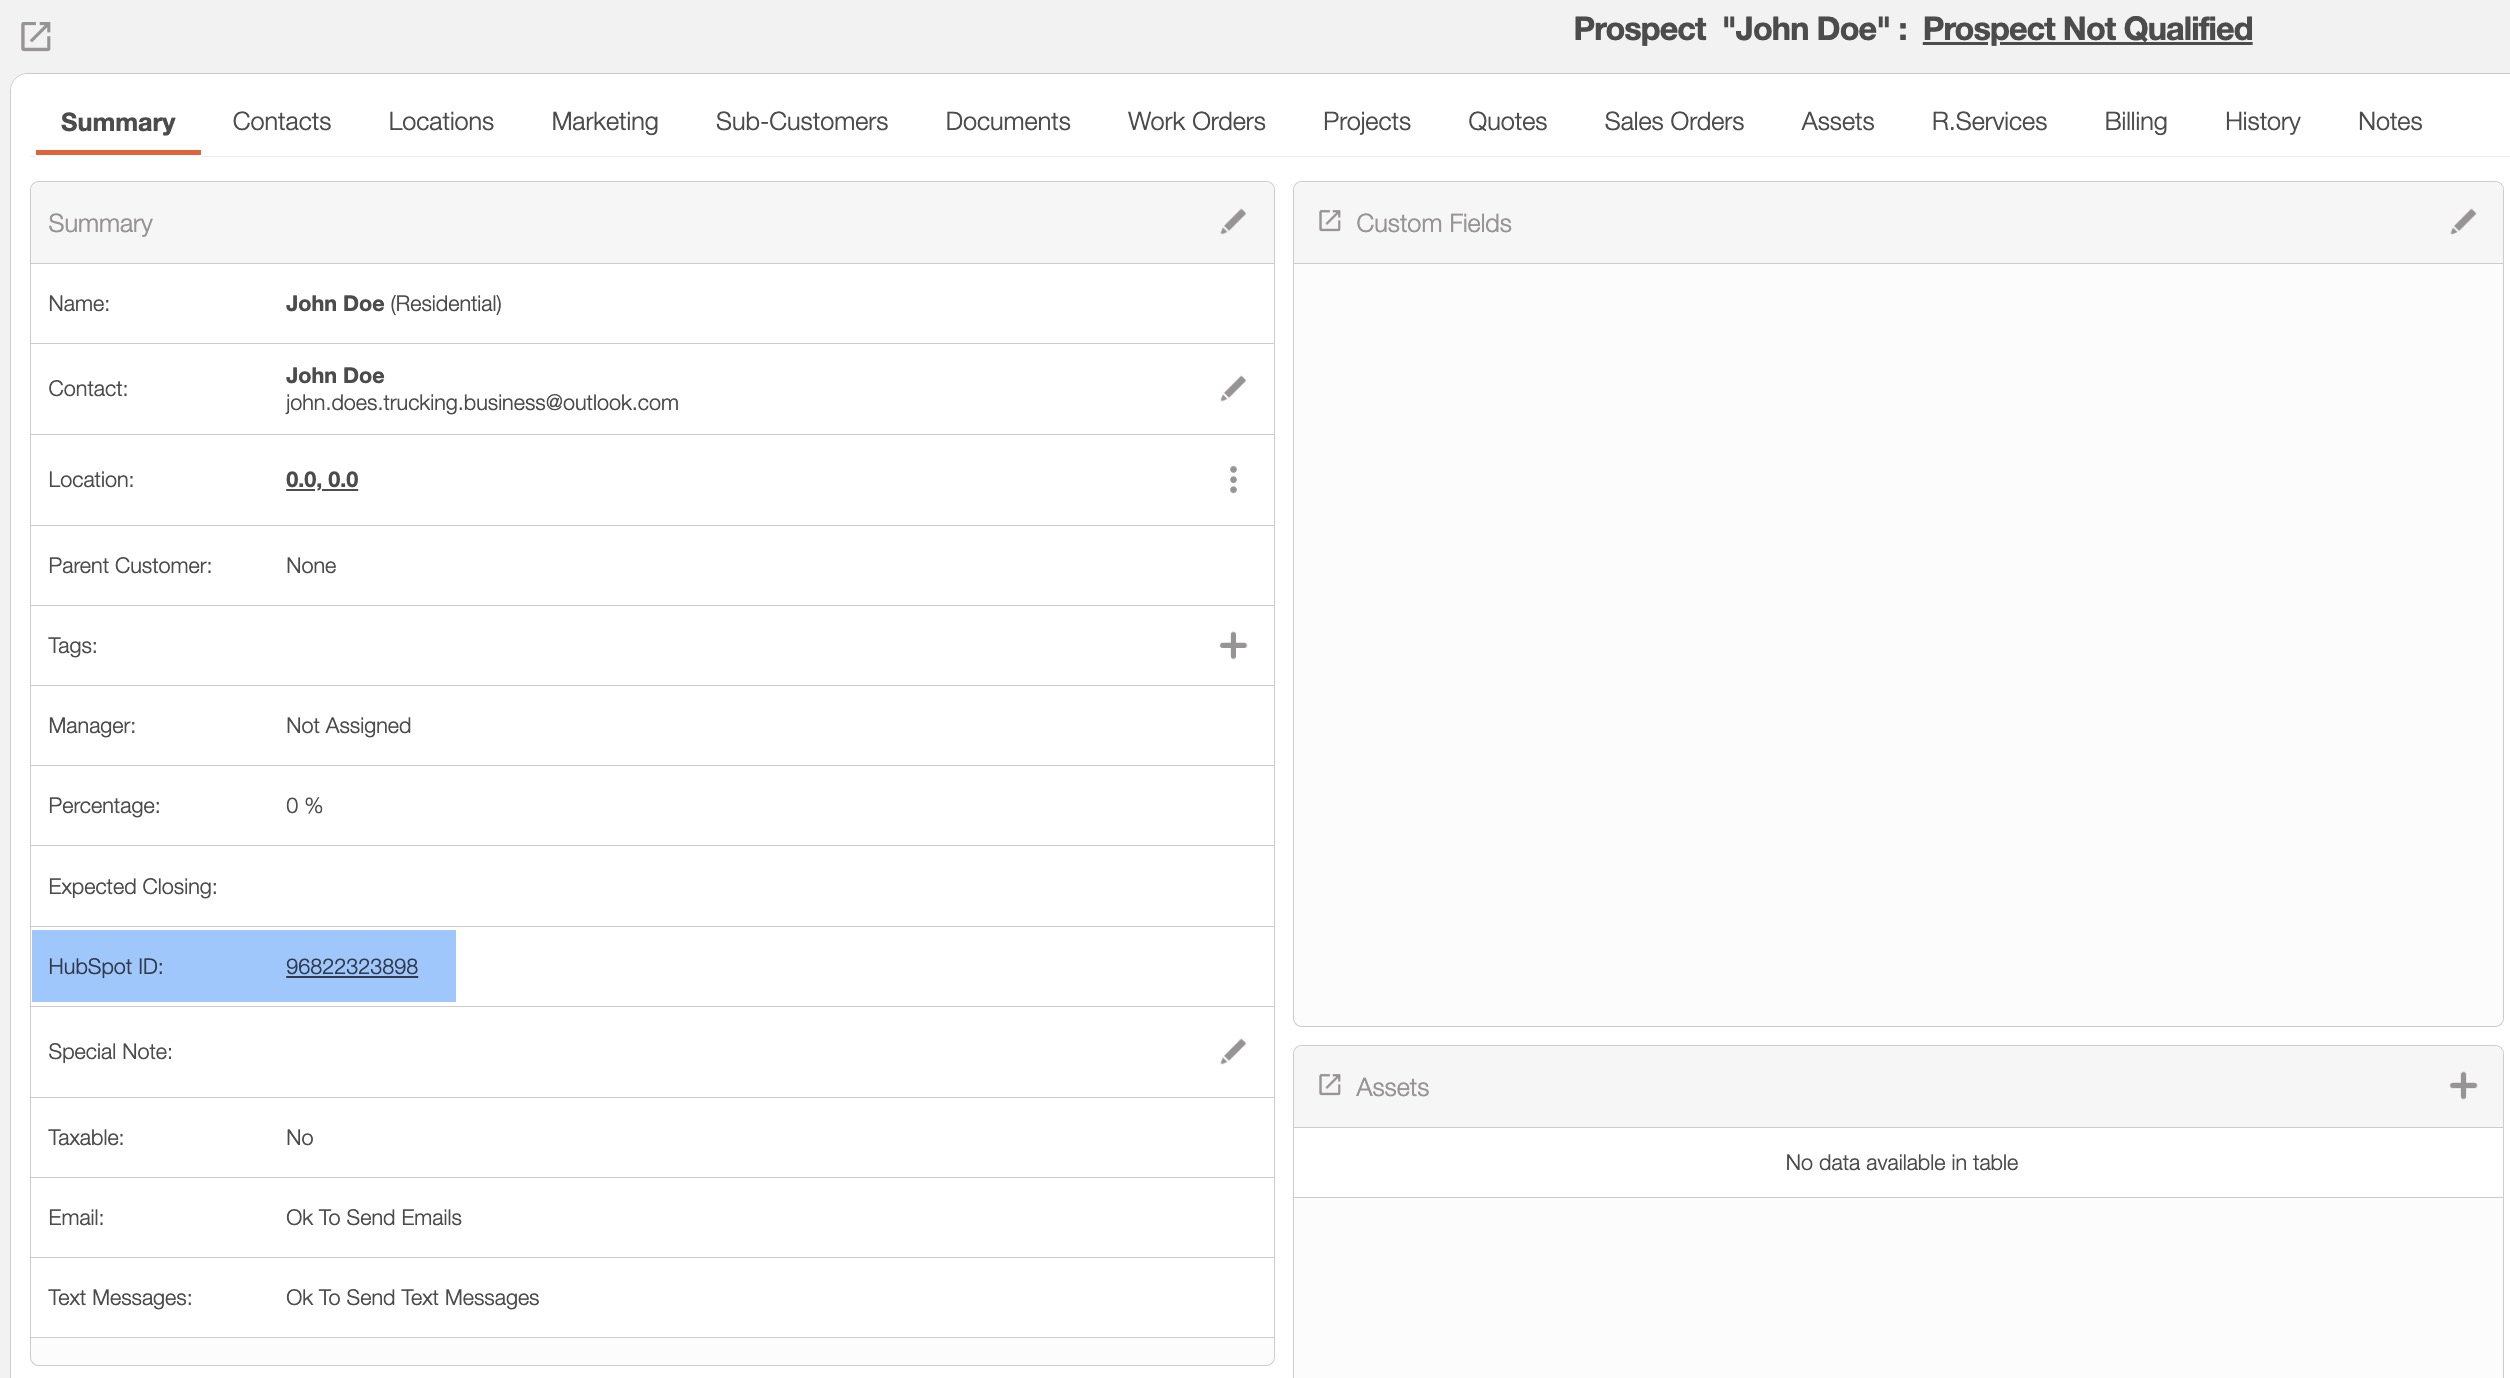Open the Billing tab
2510x1378 pixels.
[2135, 122]
